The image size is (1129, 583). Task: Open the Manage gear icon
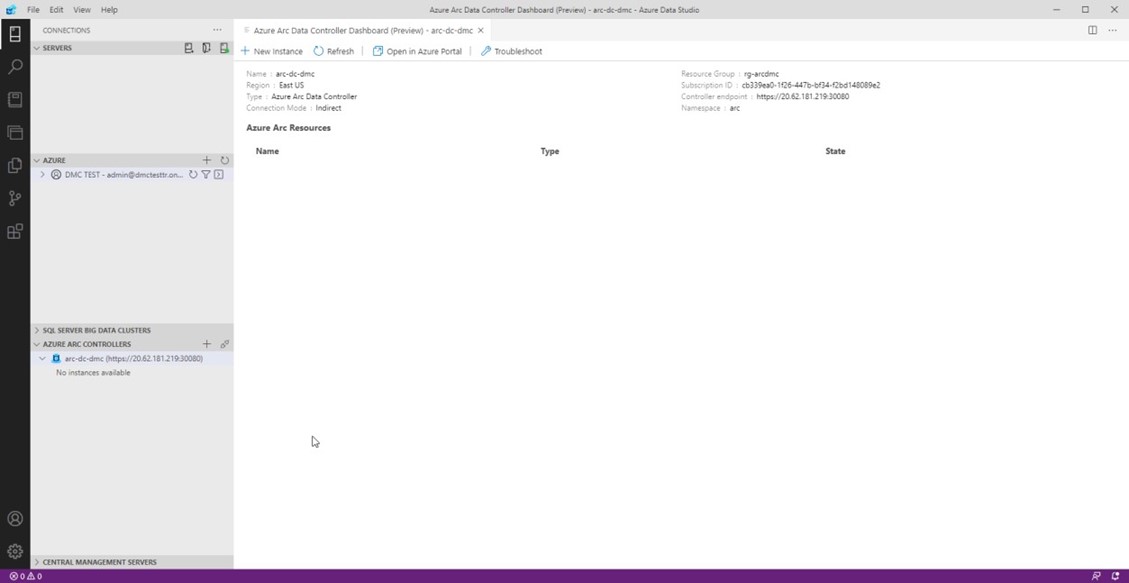[x=14, y=552]
